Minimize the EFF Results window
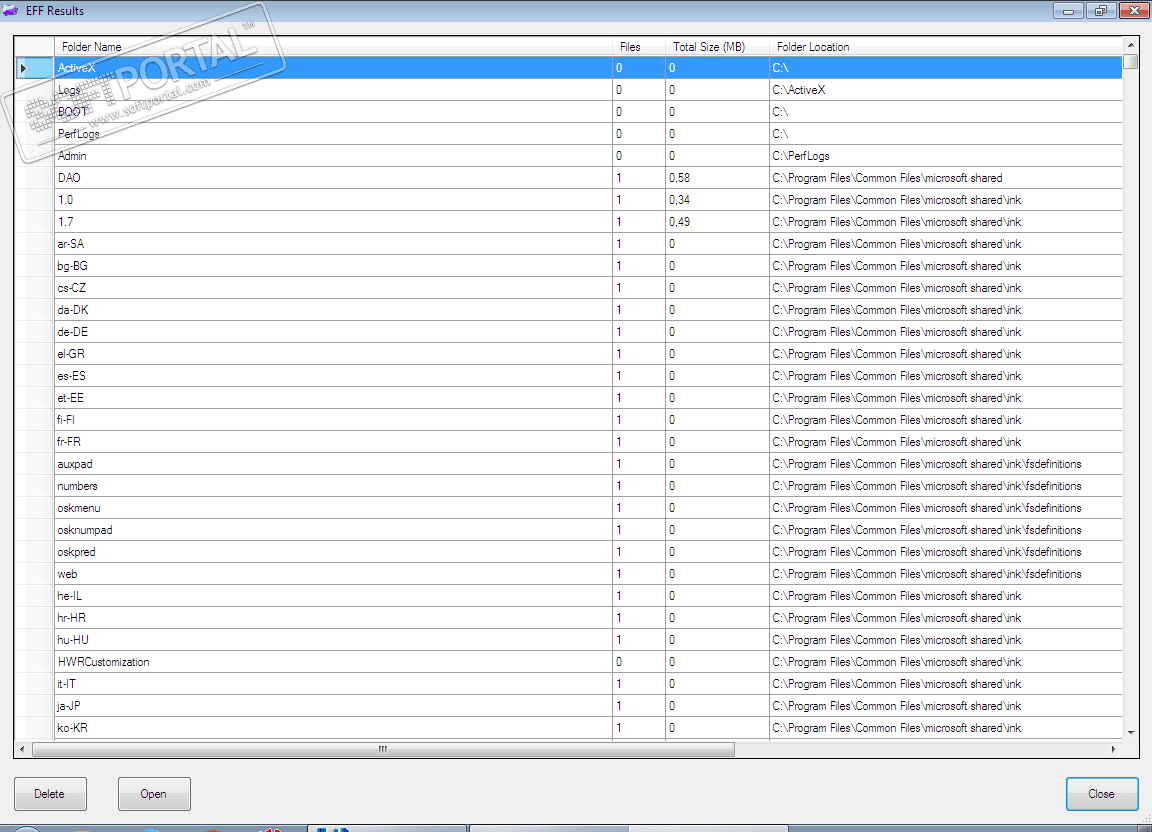This screenshot has width=1152, height=832. pos(1069,10)
